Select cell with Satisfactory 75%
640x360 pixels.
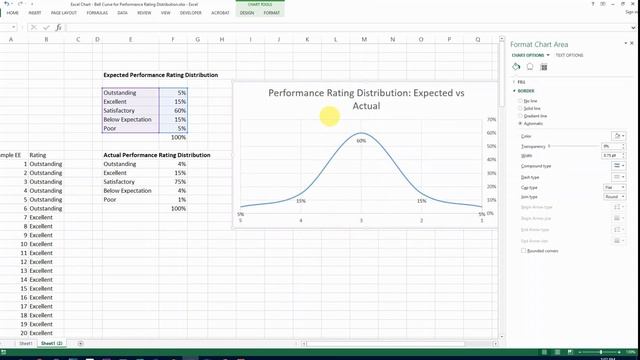click(173, 182)
